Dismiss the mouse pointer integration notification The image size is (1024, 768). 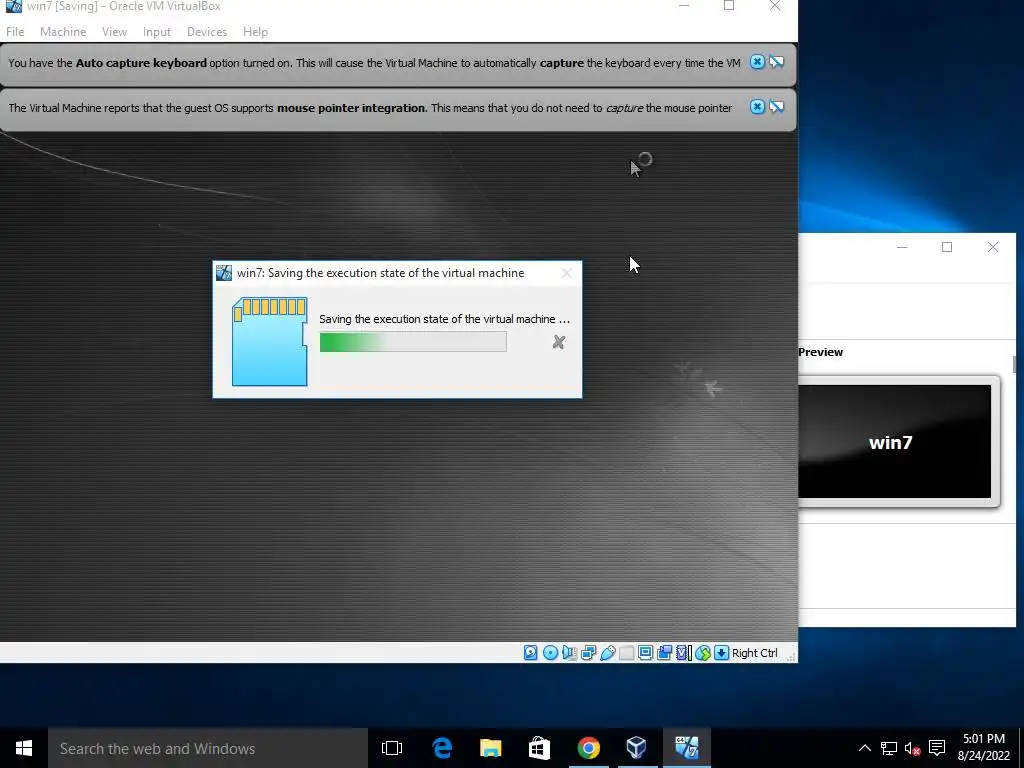pos(757,107)
